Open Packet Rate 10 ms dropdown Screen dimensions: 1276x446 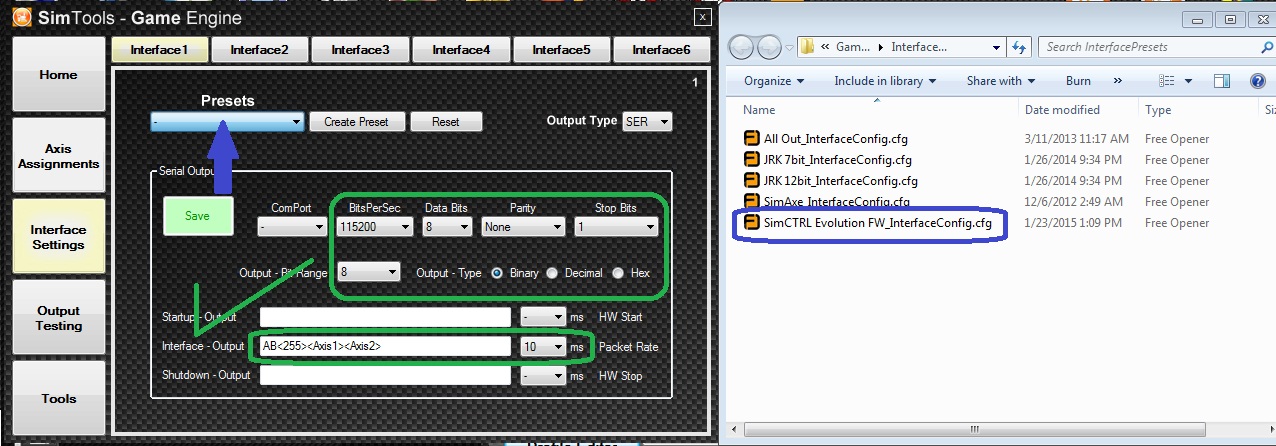coord(541,346)
